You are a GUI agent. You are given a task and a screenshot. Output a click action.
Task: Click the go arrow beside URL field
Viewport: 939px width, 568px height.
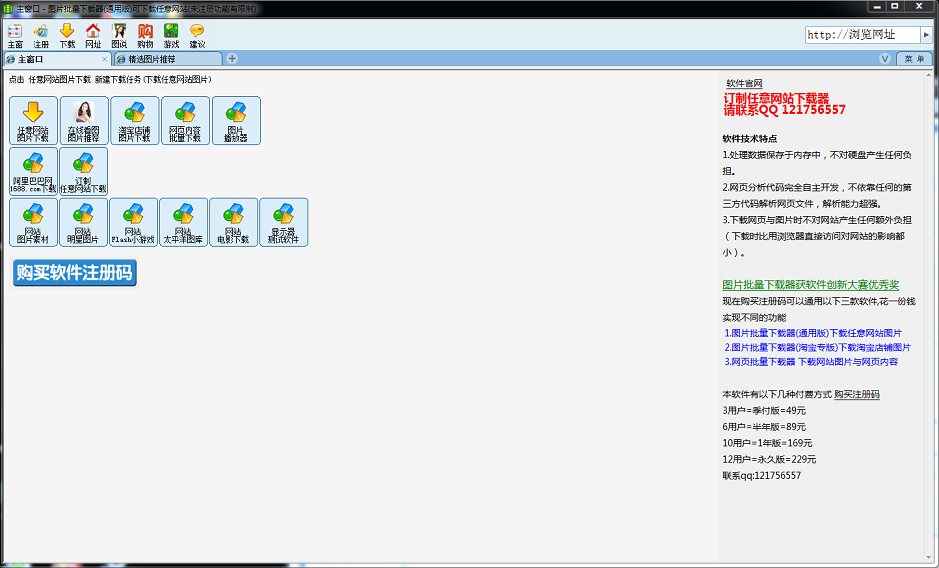(x=926, y=35)
